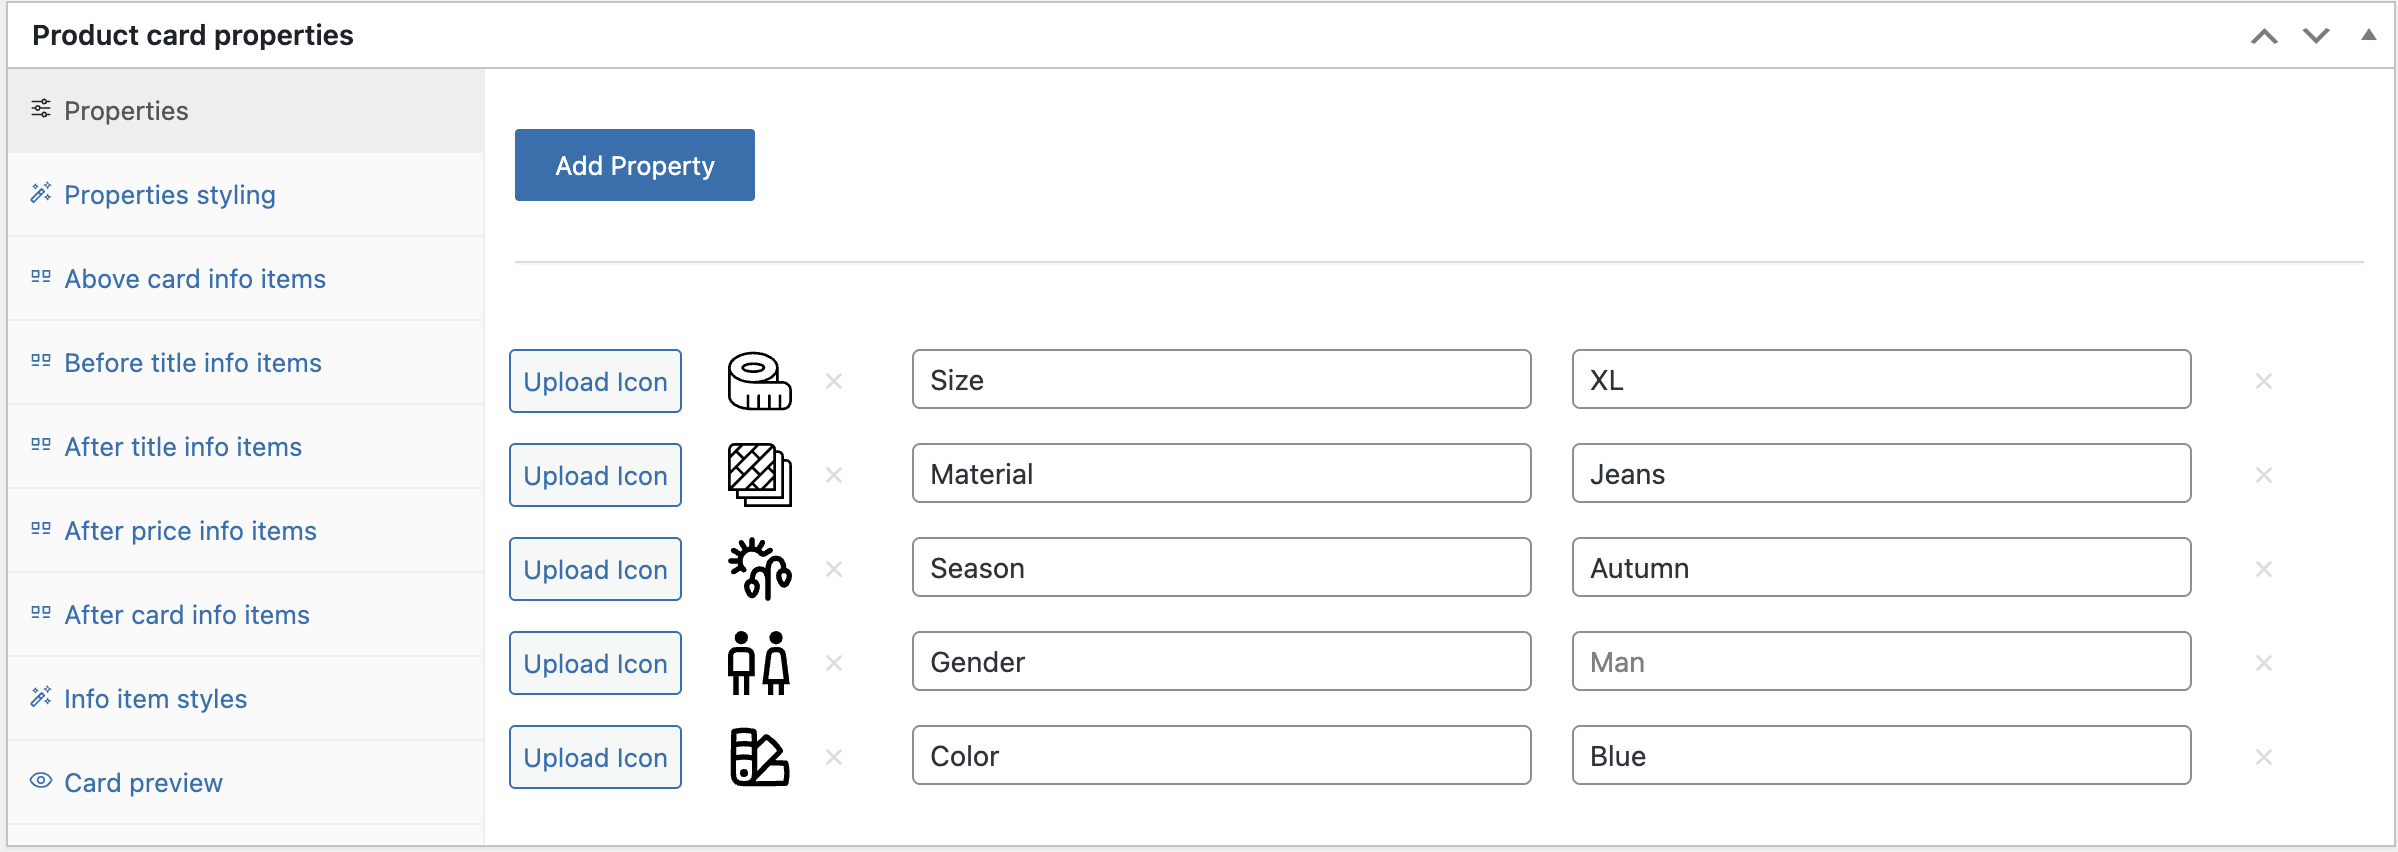Upload an icon for the Gender property

[595, 663]
